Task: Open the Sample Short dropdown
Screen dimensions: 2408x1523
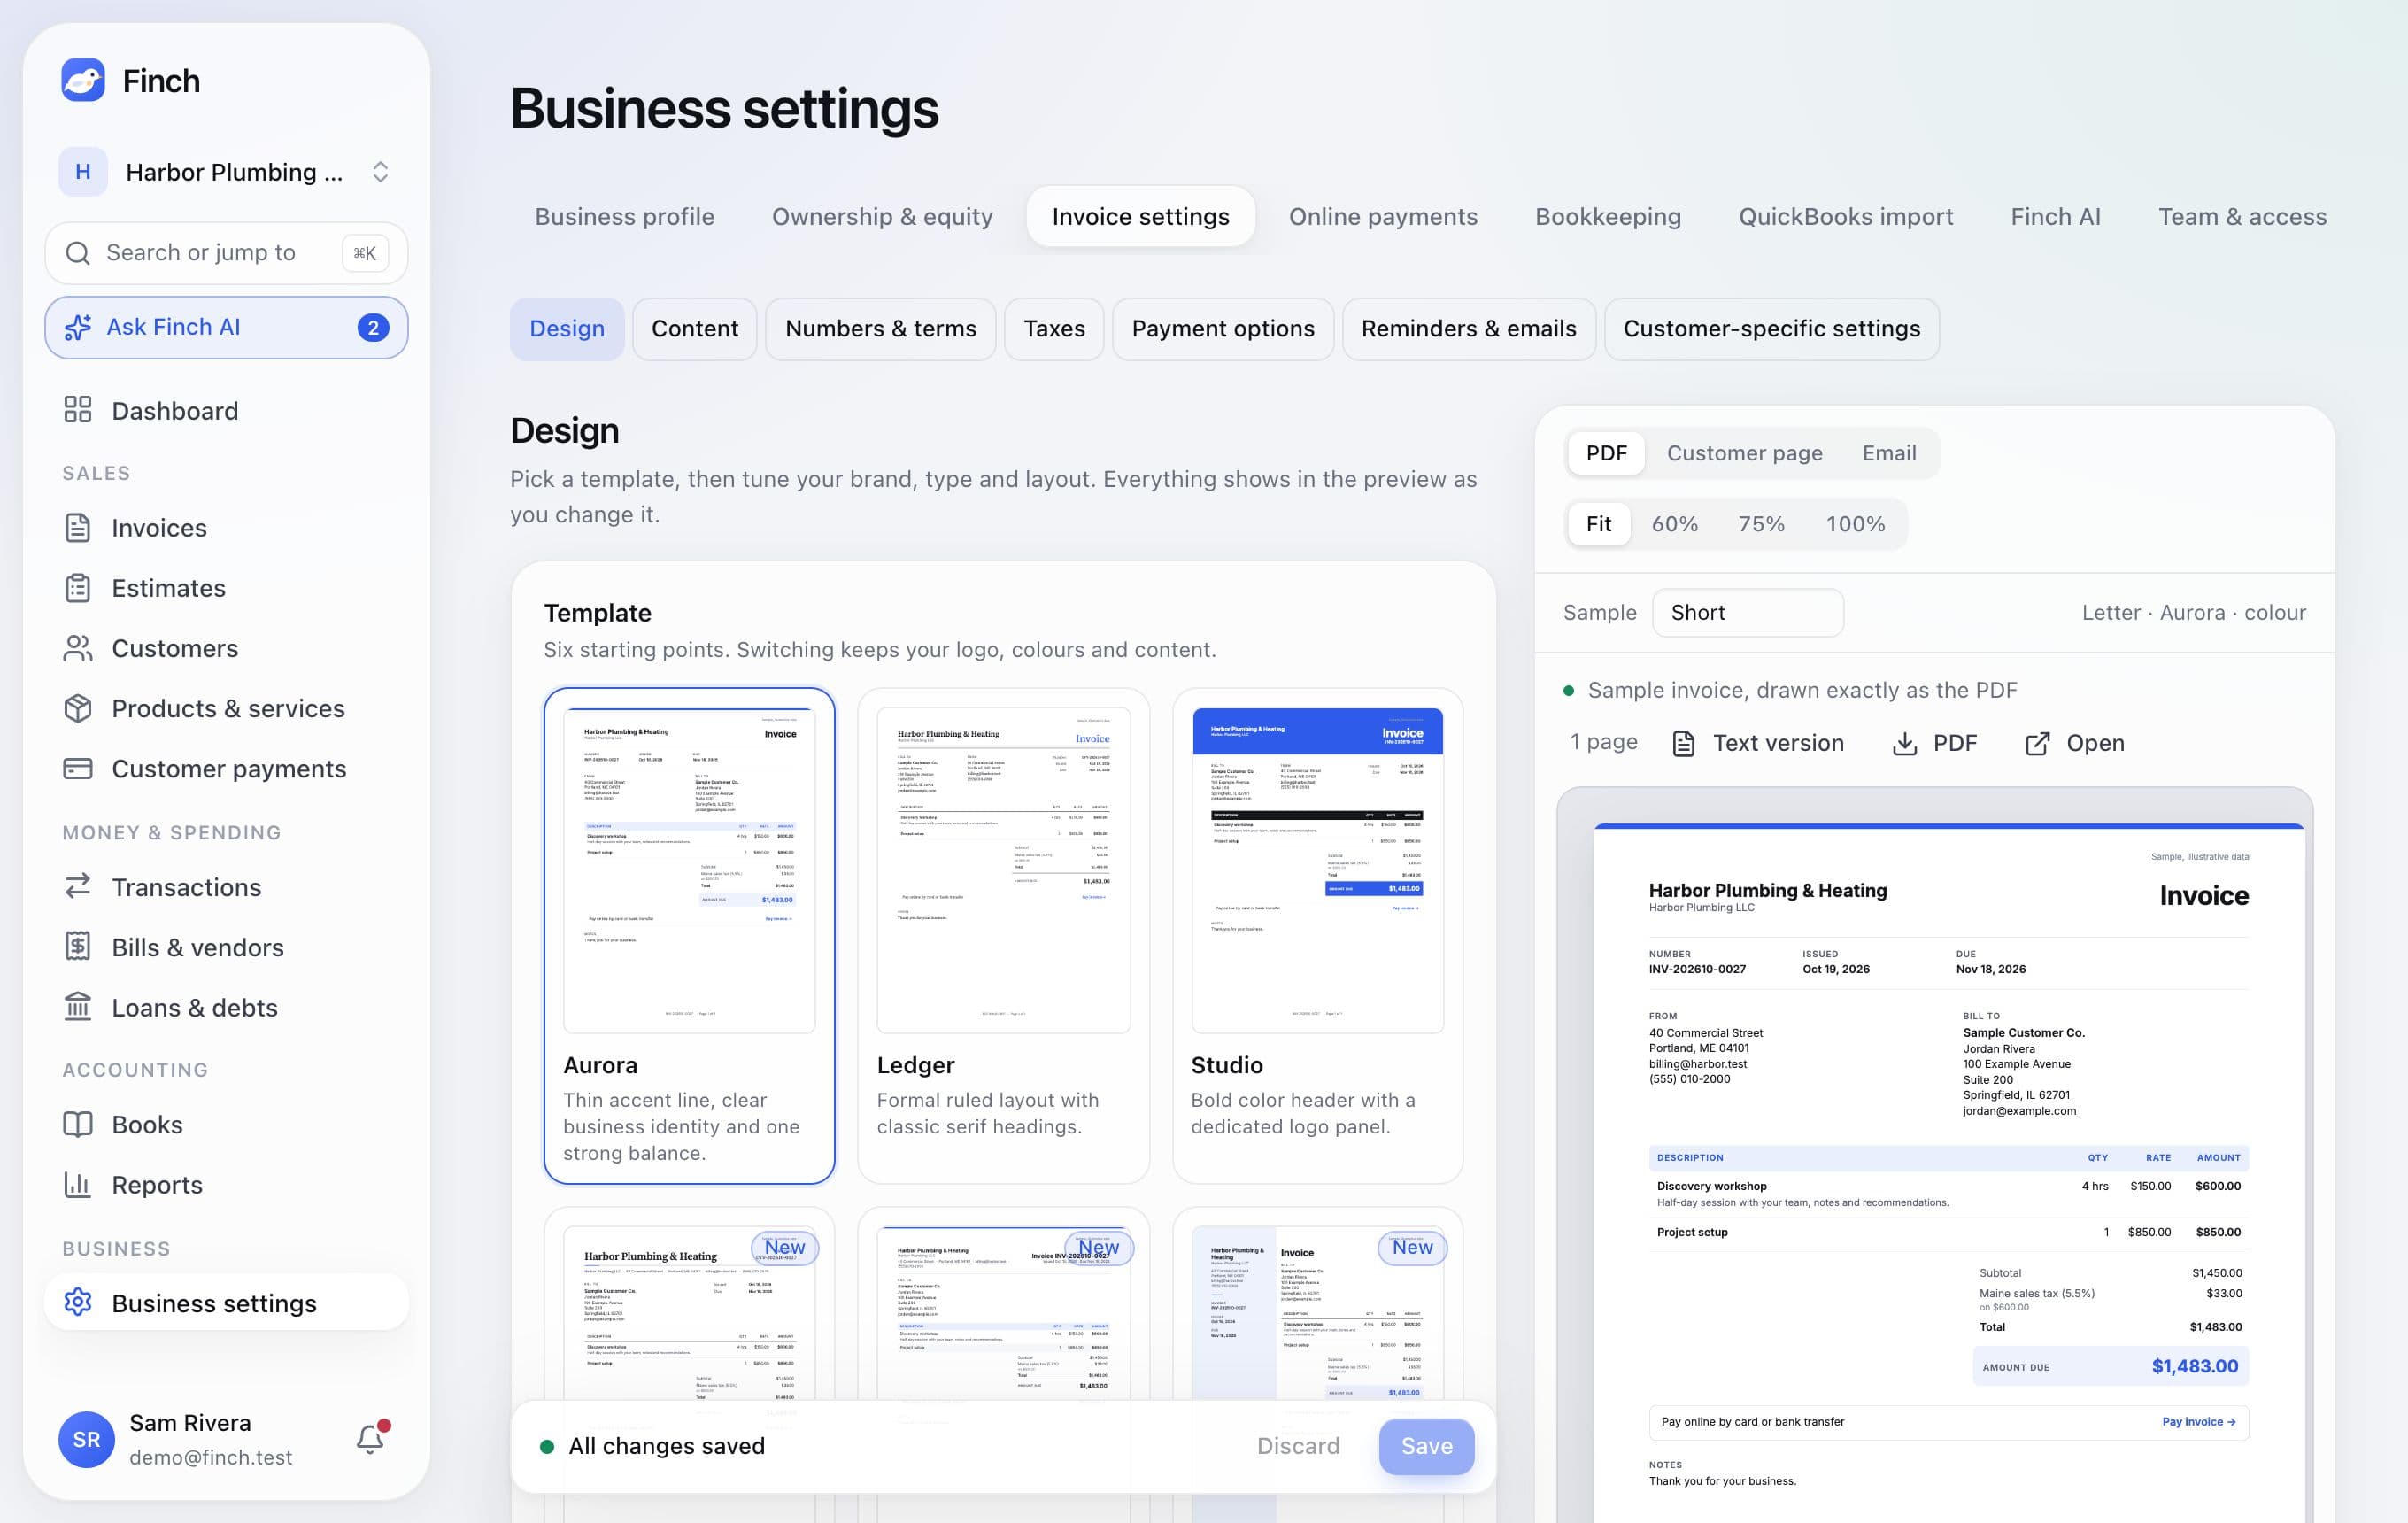Action: click(1748, 612)
